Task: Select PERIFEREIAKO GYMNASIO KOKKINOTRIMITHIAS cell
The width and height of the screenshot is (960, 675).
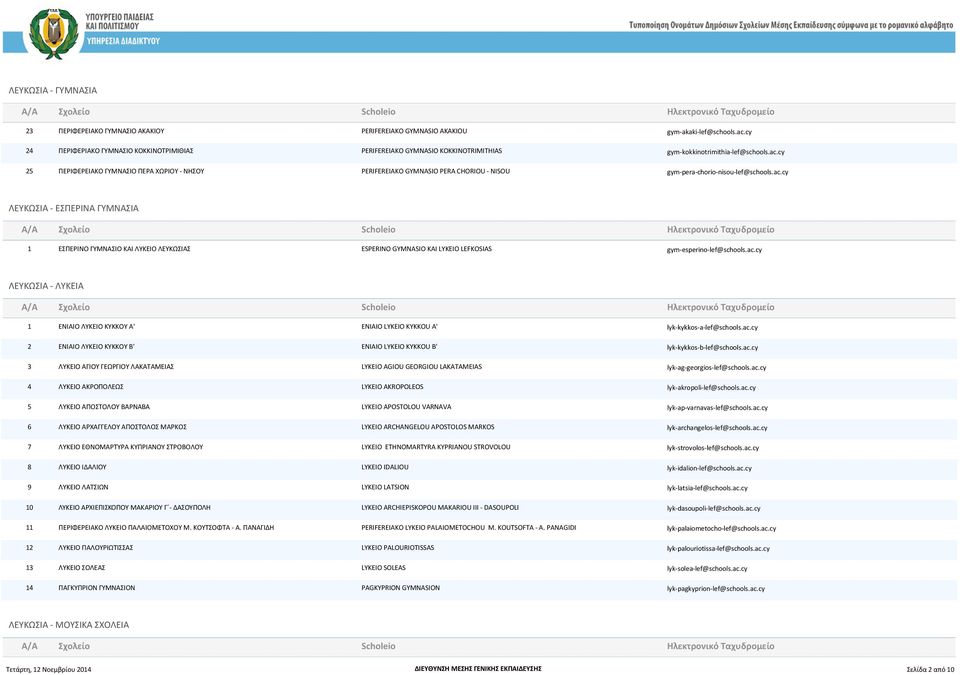Action: (x=432, y=151)
